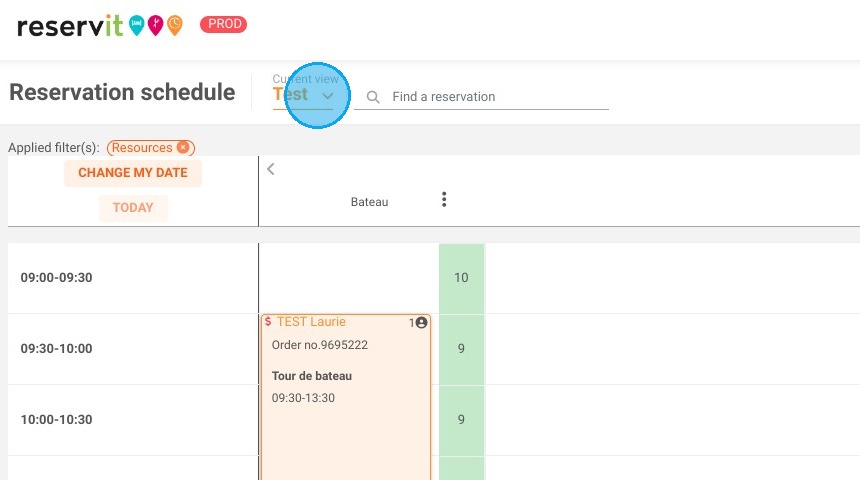Select the 09:00-09:30 time slot row

click(x=133, y=278)
